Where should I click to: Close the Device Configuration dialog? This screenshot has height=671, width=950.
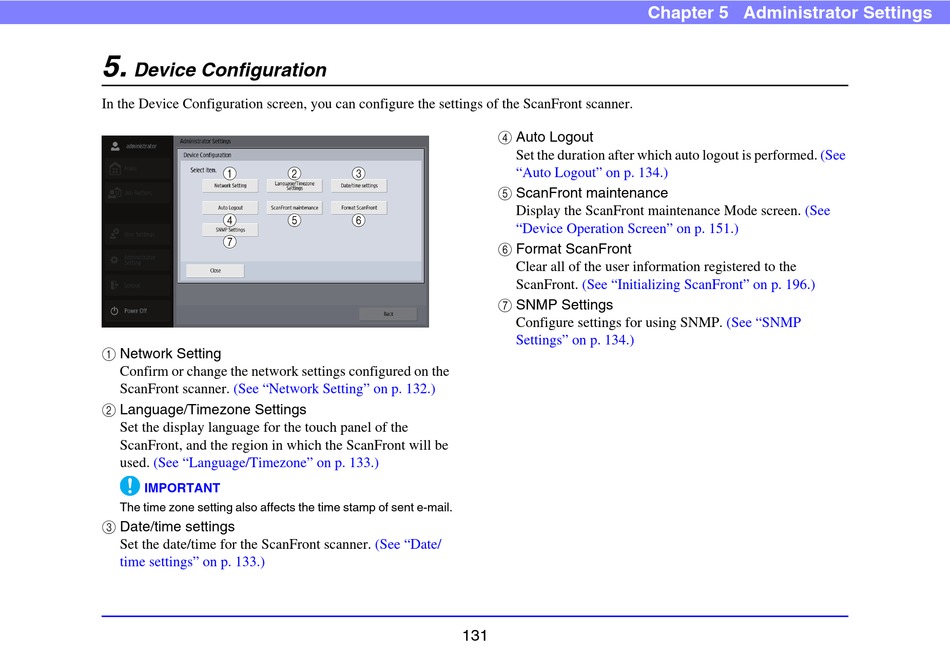(x=215, y=271)
